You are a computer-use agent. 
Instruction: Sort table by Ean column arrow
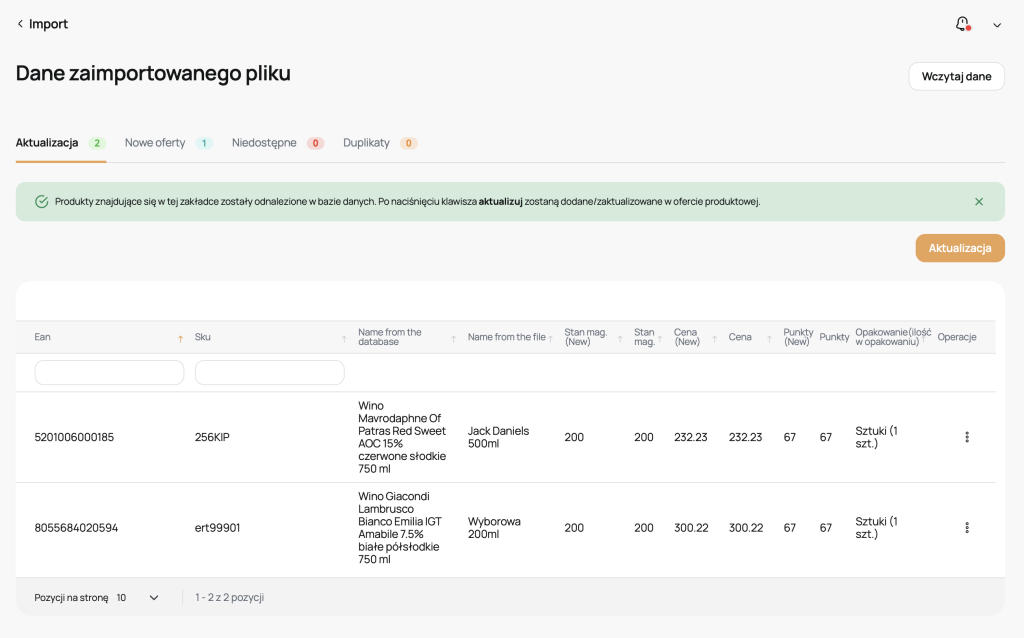pyautogui.click(x=180, y=339)
